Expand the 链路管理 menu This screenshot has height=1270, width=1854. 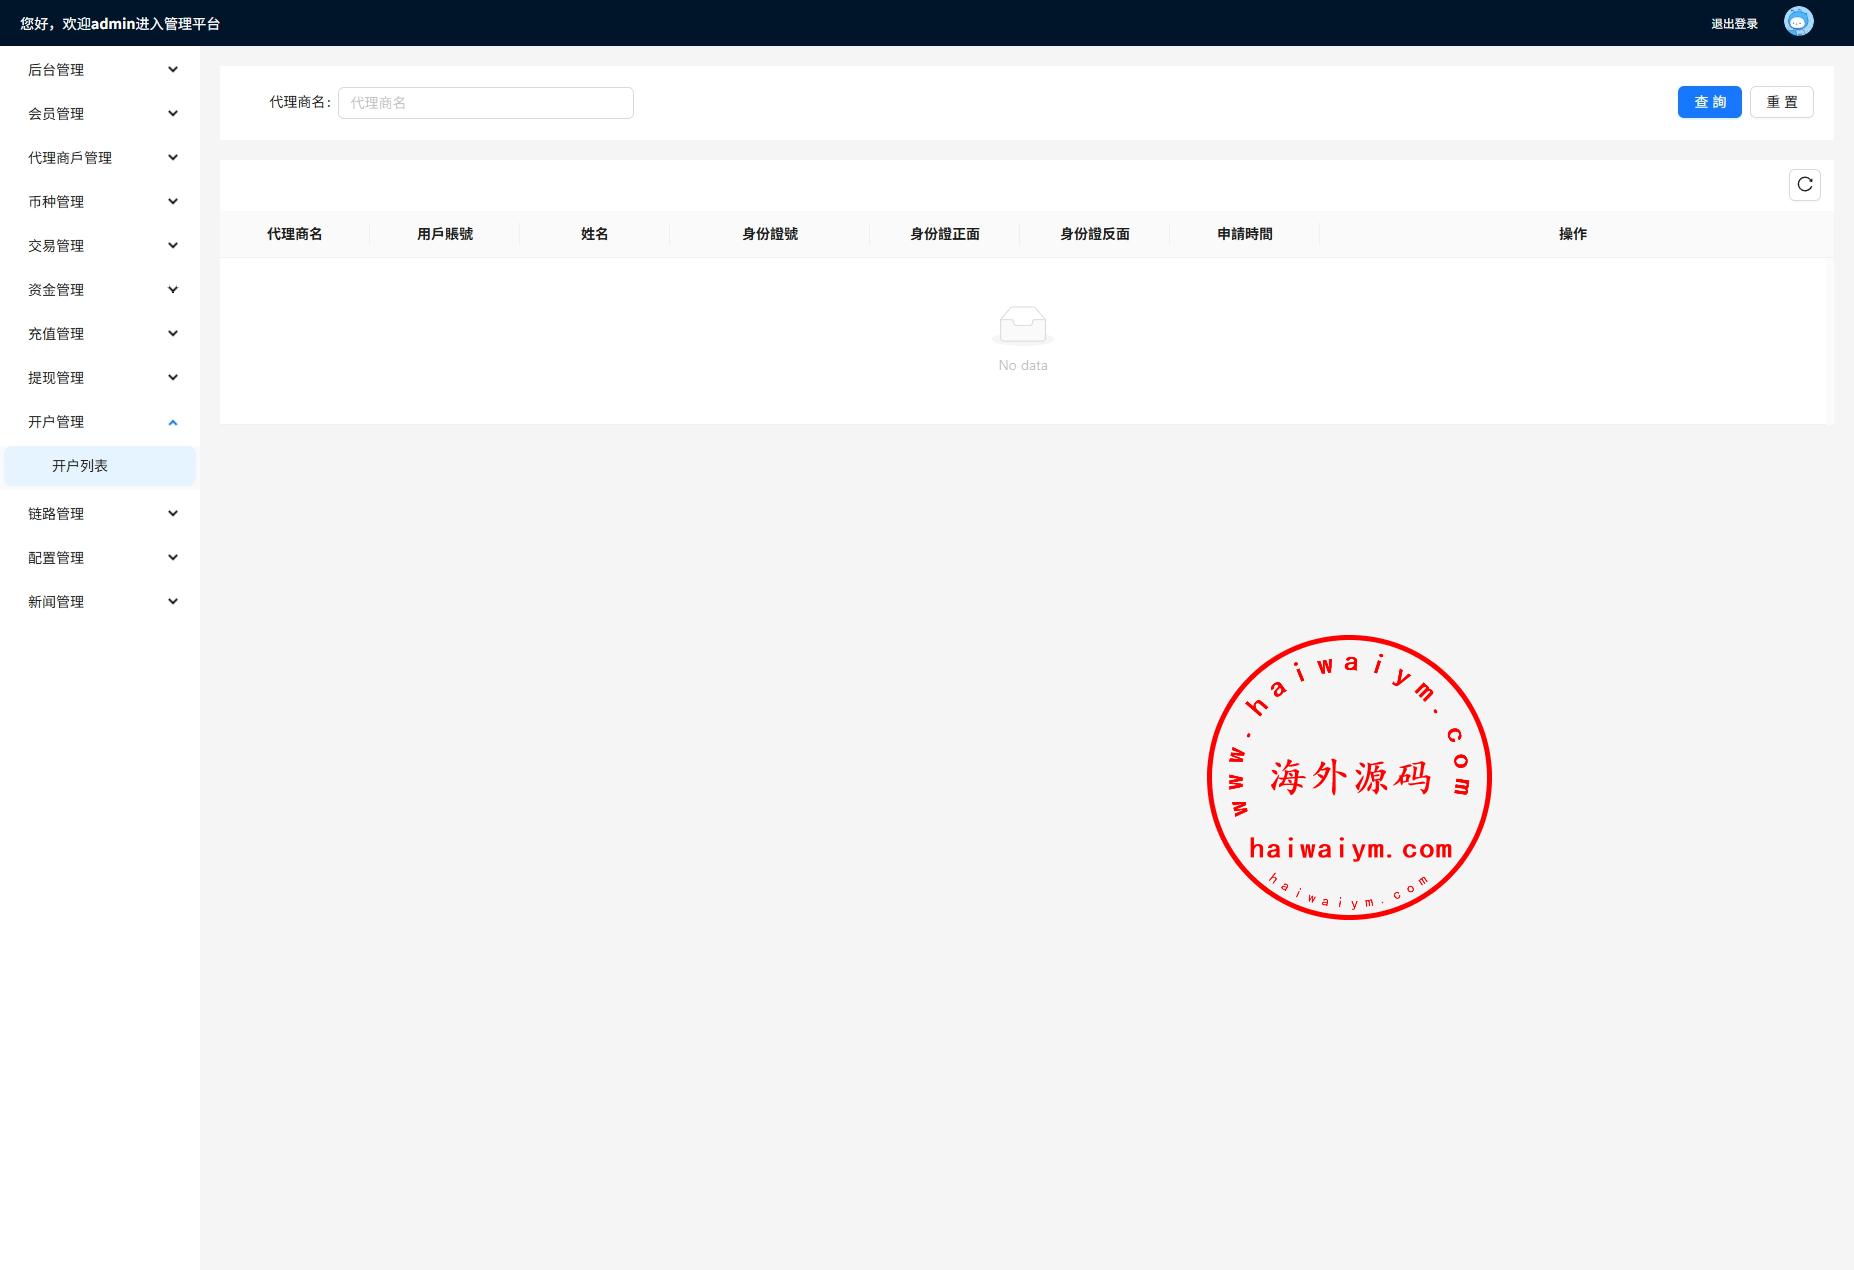[100, 514]
